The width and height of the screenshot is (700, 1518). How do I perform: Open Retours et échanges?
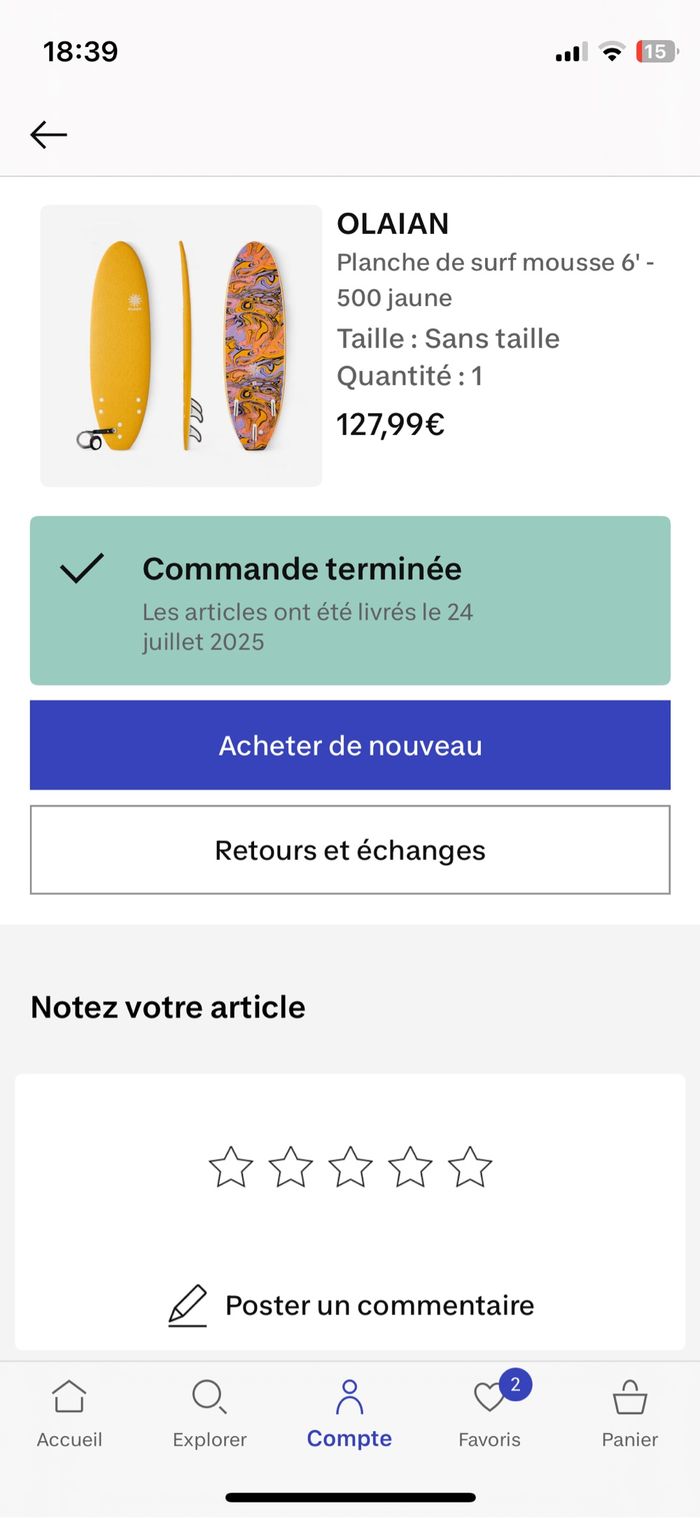pos(350,850)
